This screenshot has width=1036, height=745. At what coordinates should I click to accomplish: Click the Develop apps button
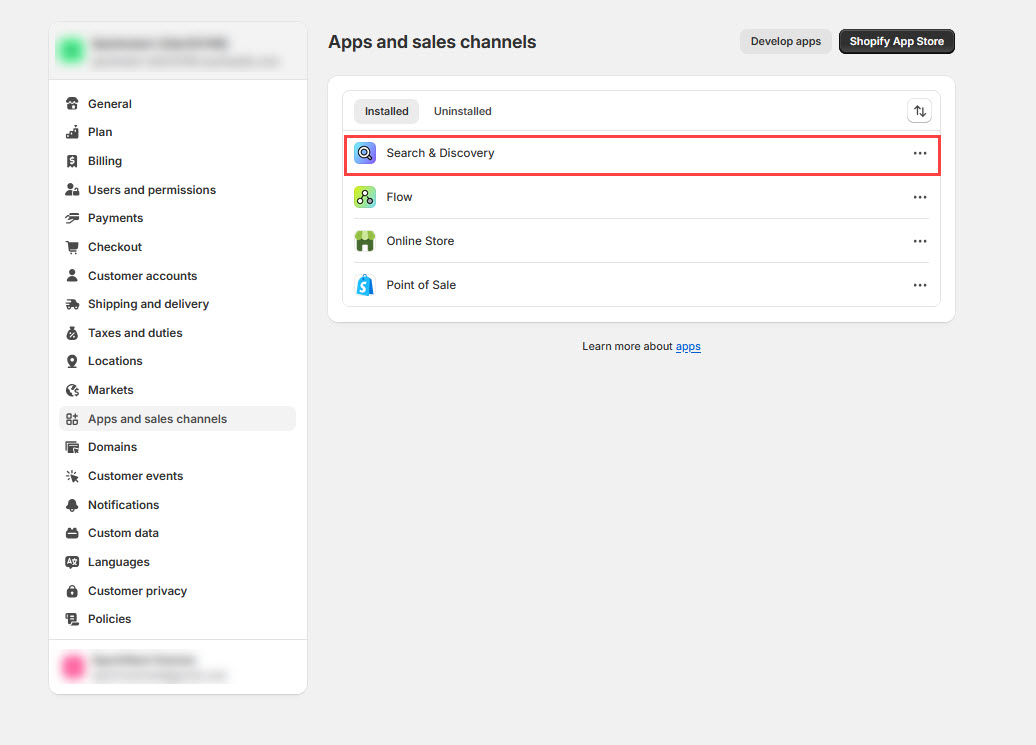[785, 41]
